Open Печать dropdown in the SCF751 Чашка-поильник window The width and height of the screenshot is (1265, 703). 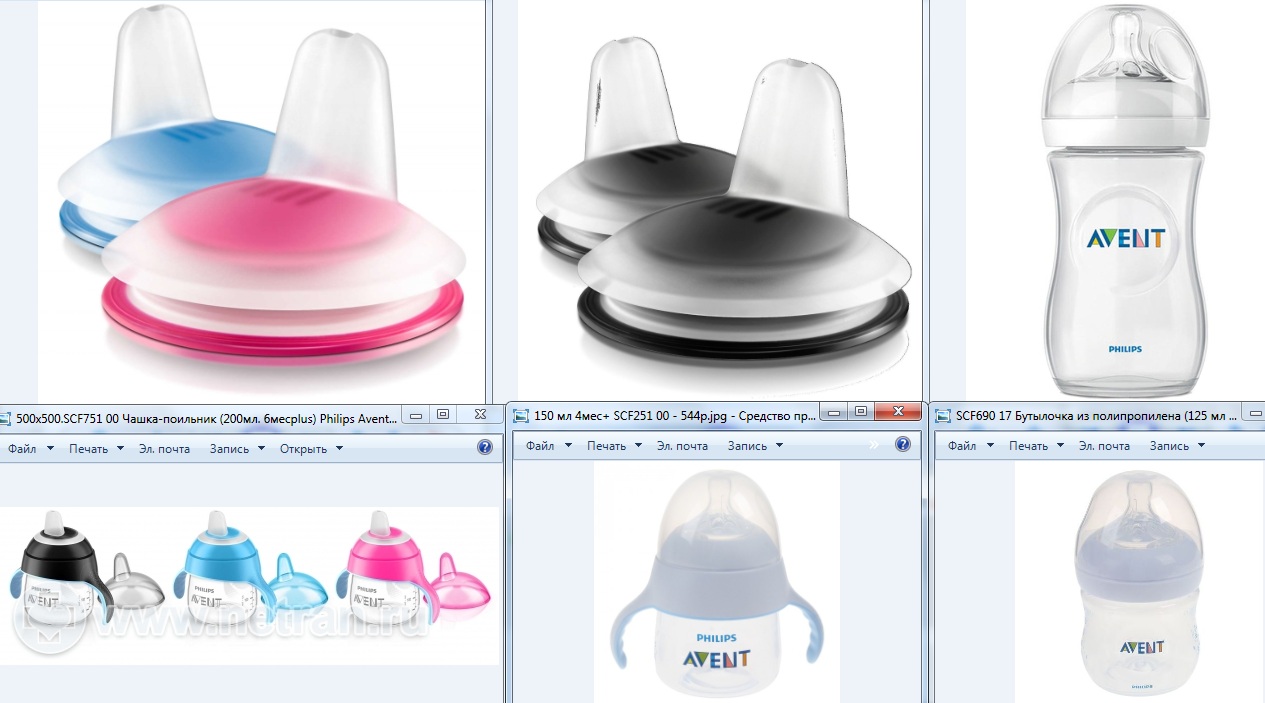click(96, 449)
